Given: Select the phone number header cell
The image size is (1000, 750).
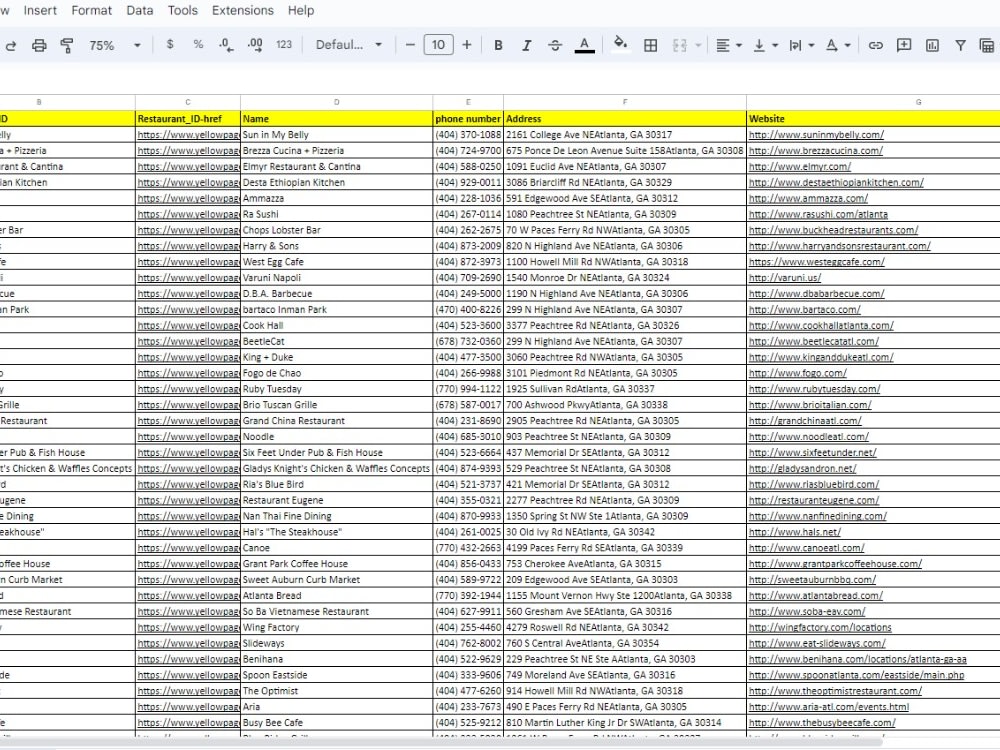Looking at the screenshot, I should coord(468,119).
